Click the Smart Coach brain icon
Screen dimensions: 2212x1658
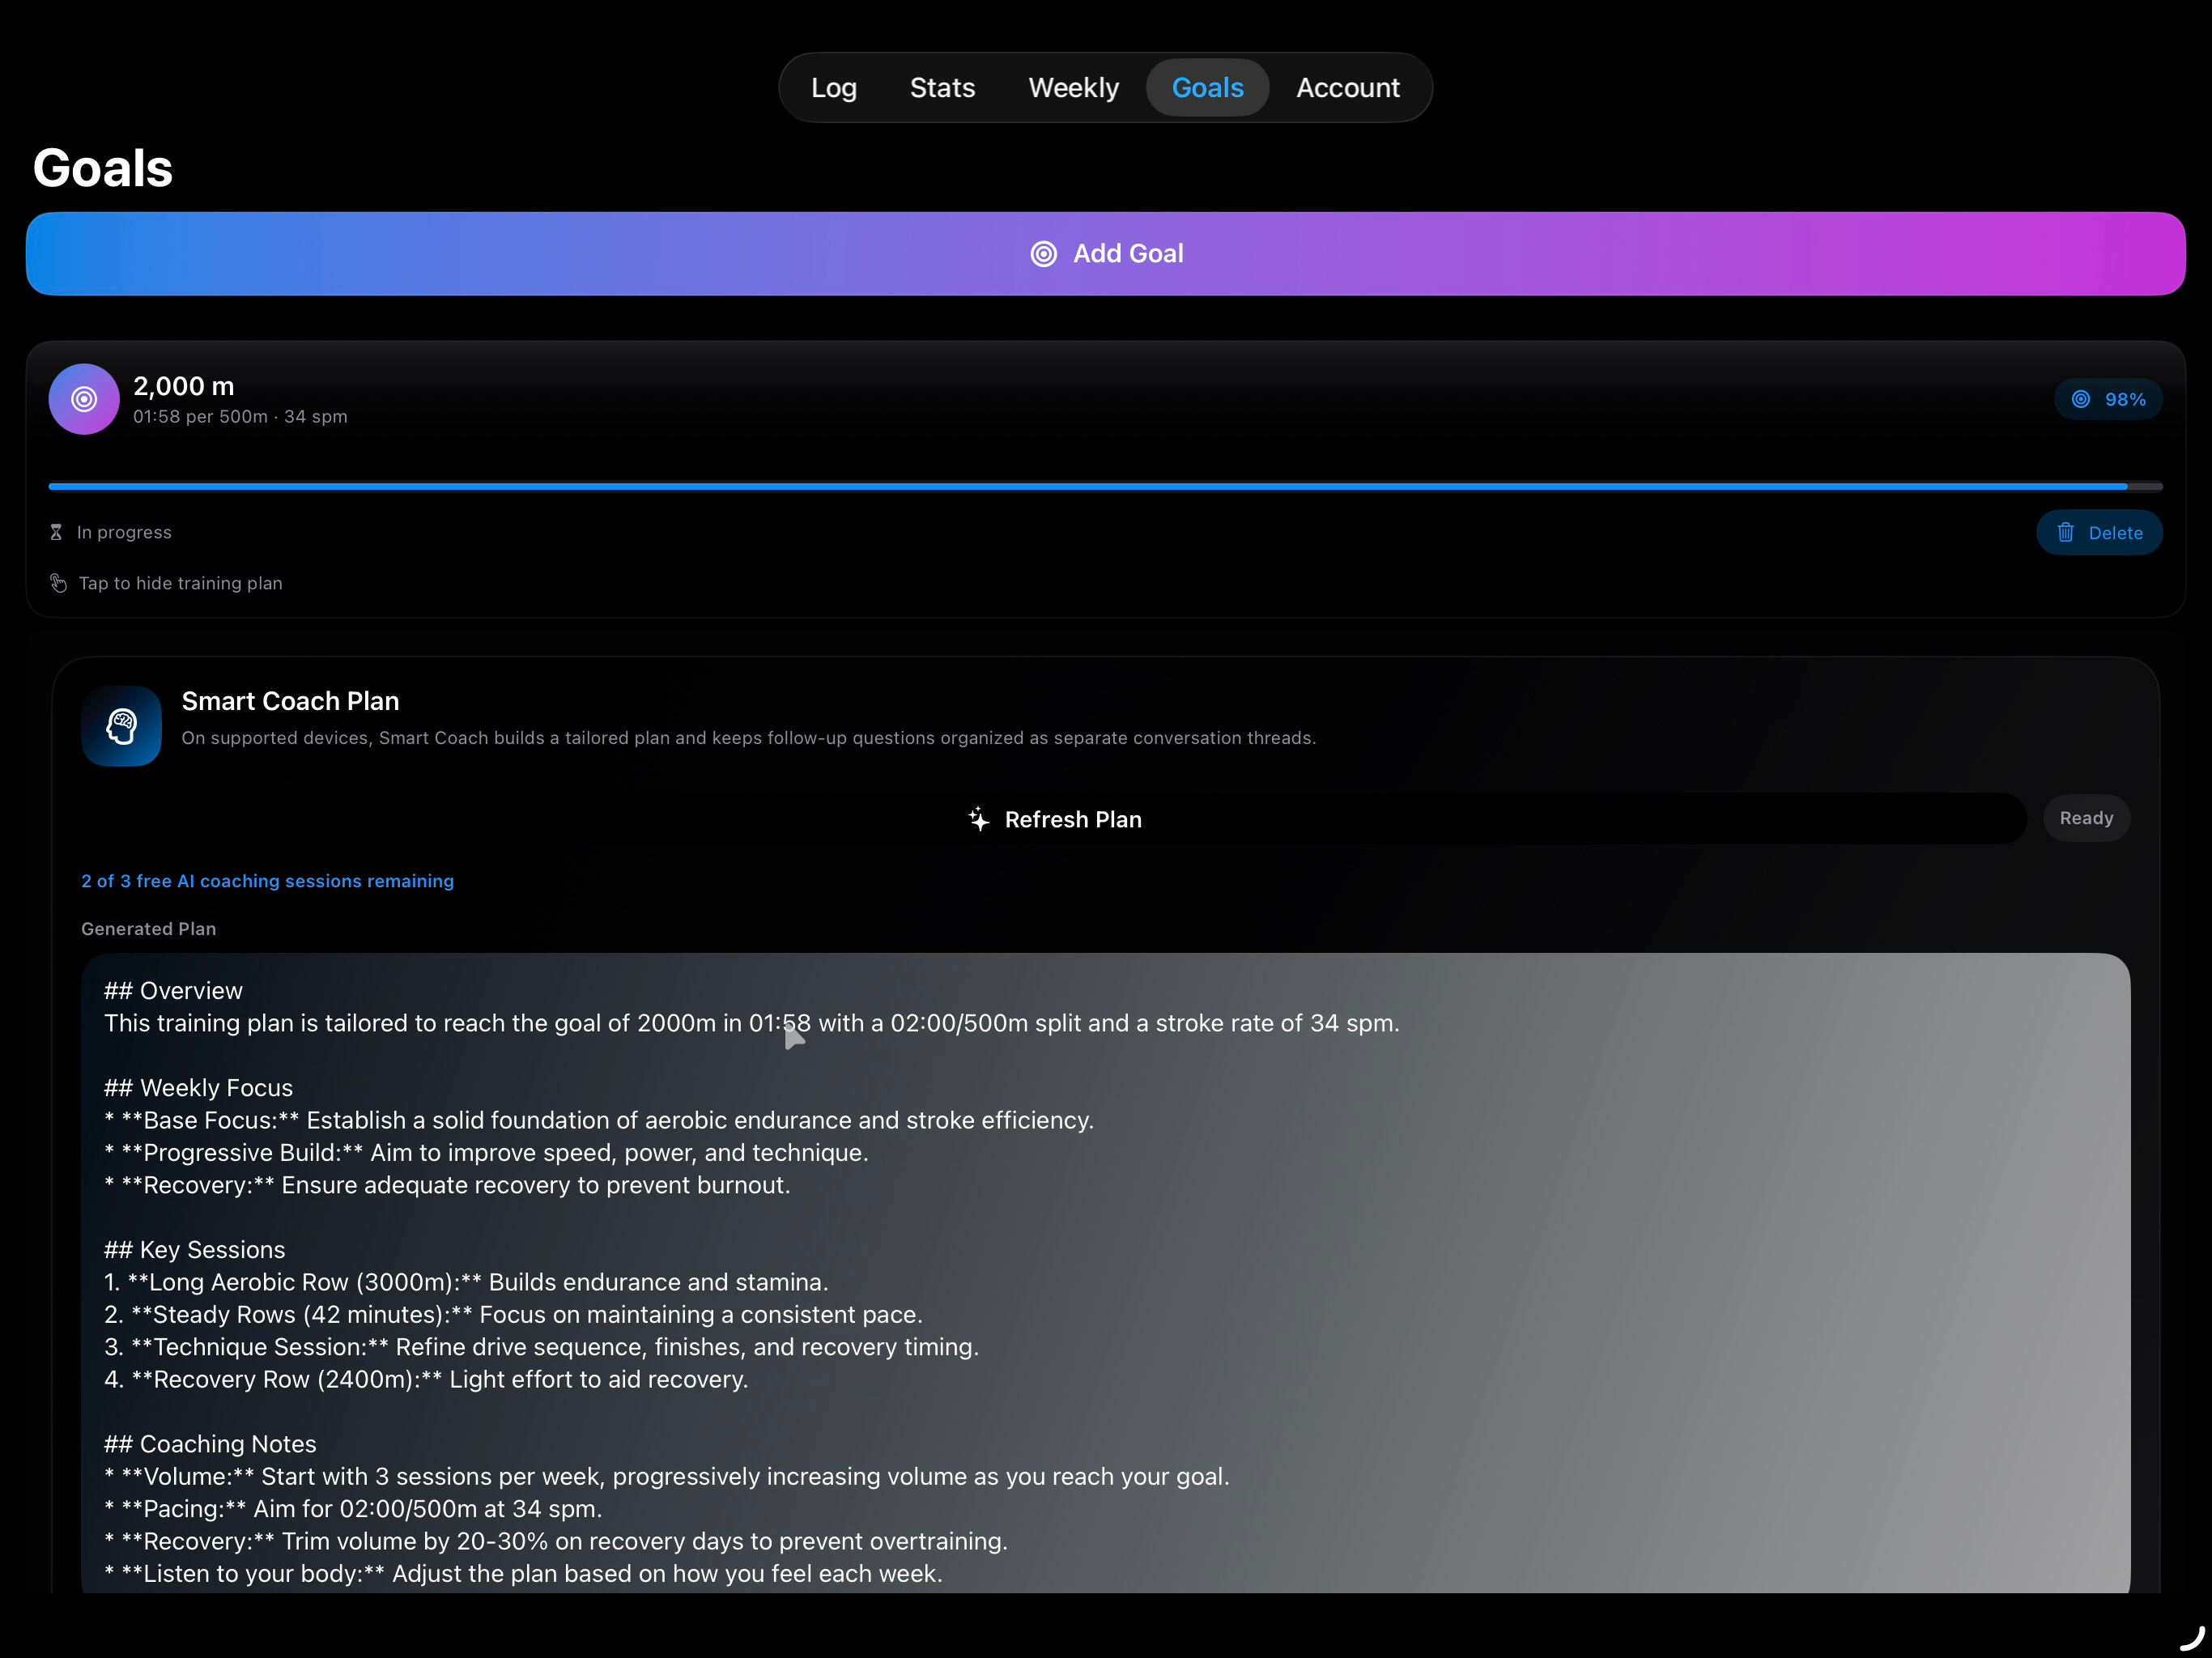[x=121, y=726]
